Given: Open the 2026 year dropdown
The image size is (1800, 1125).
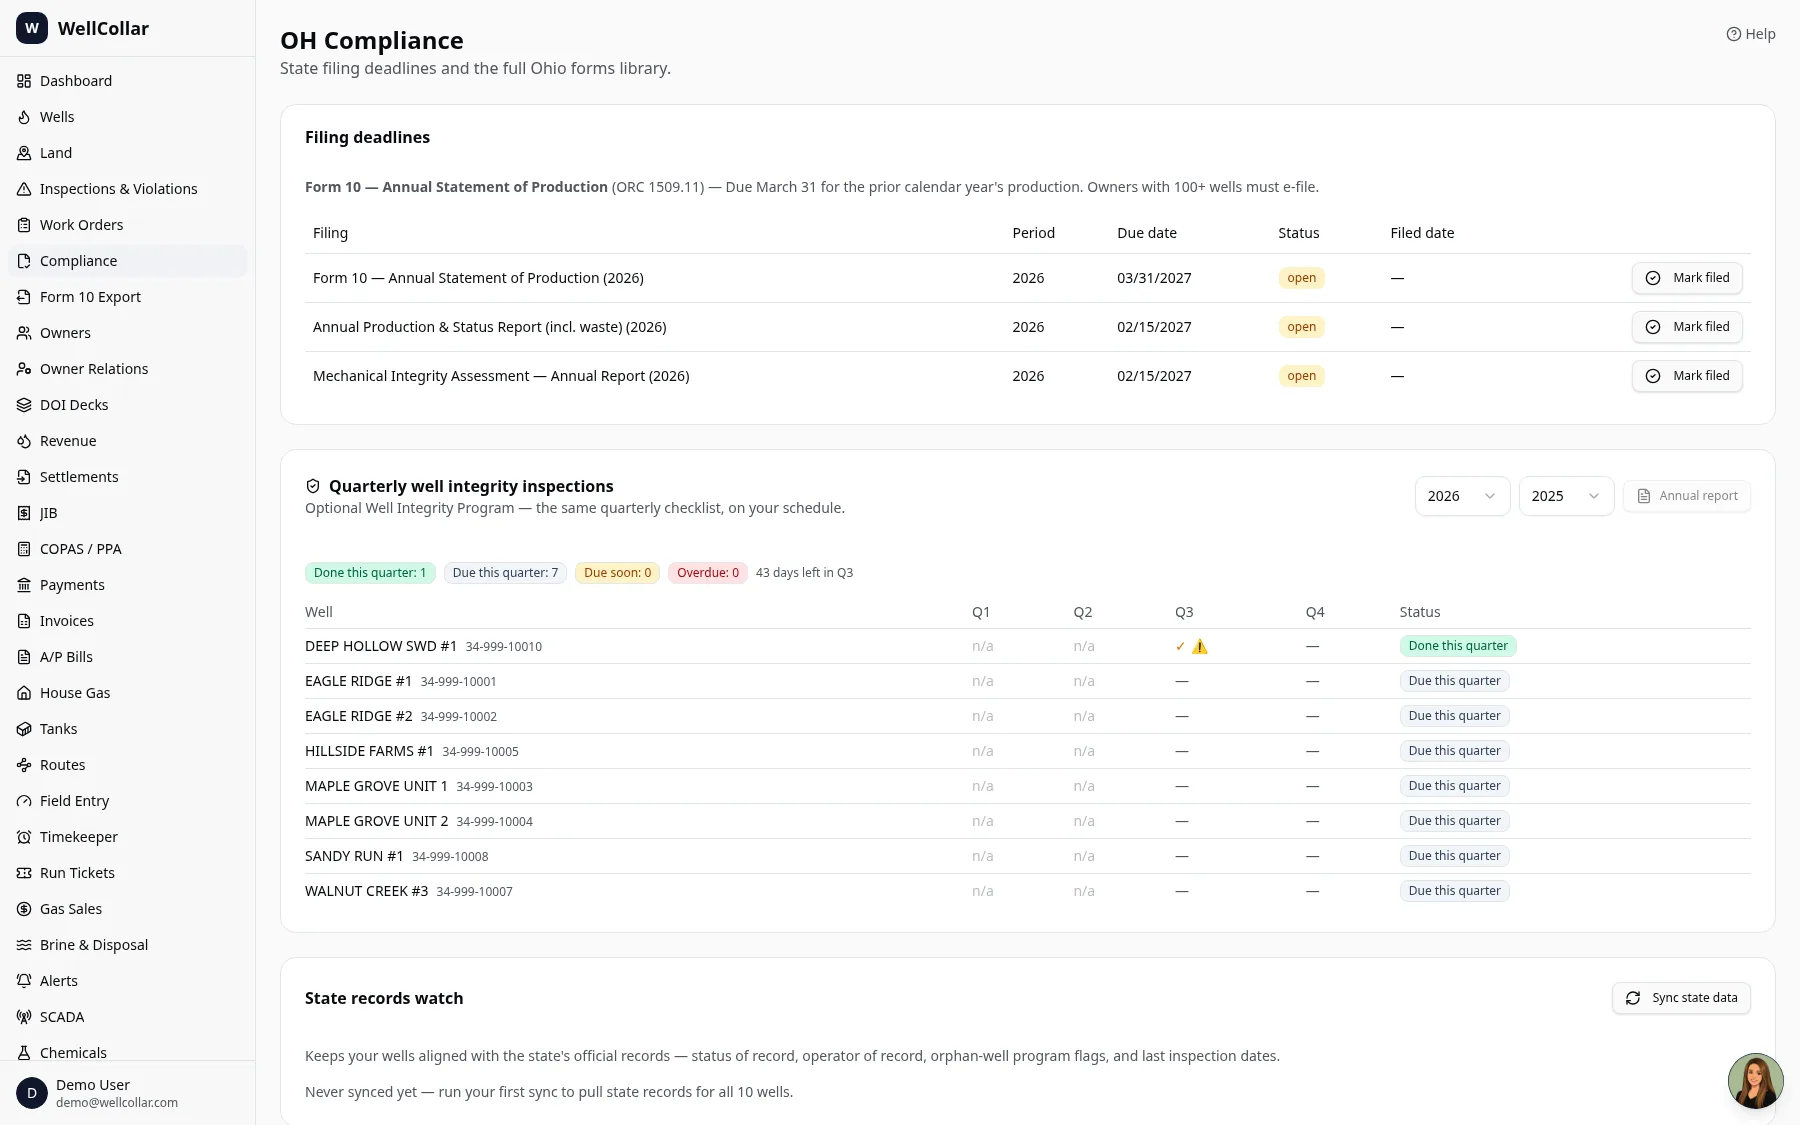Looking at the screenshot, I should click(x=1462, y=496).
